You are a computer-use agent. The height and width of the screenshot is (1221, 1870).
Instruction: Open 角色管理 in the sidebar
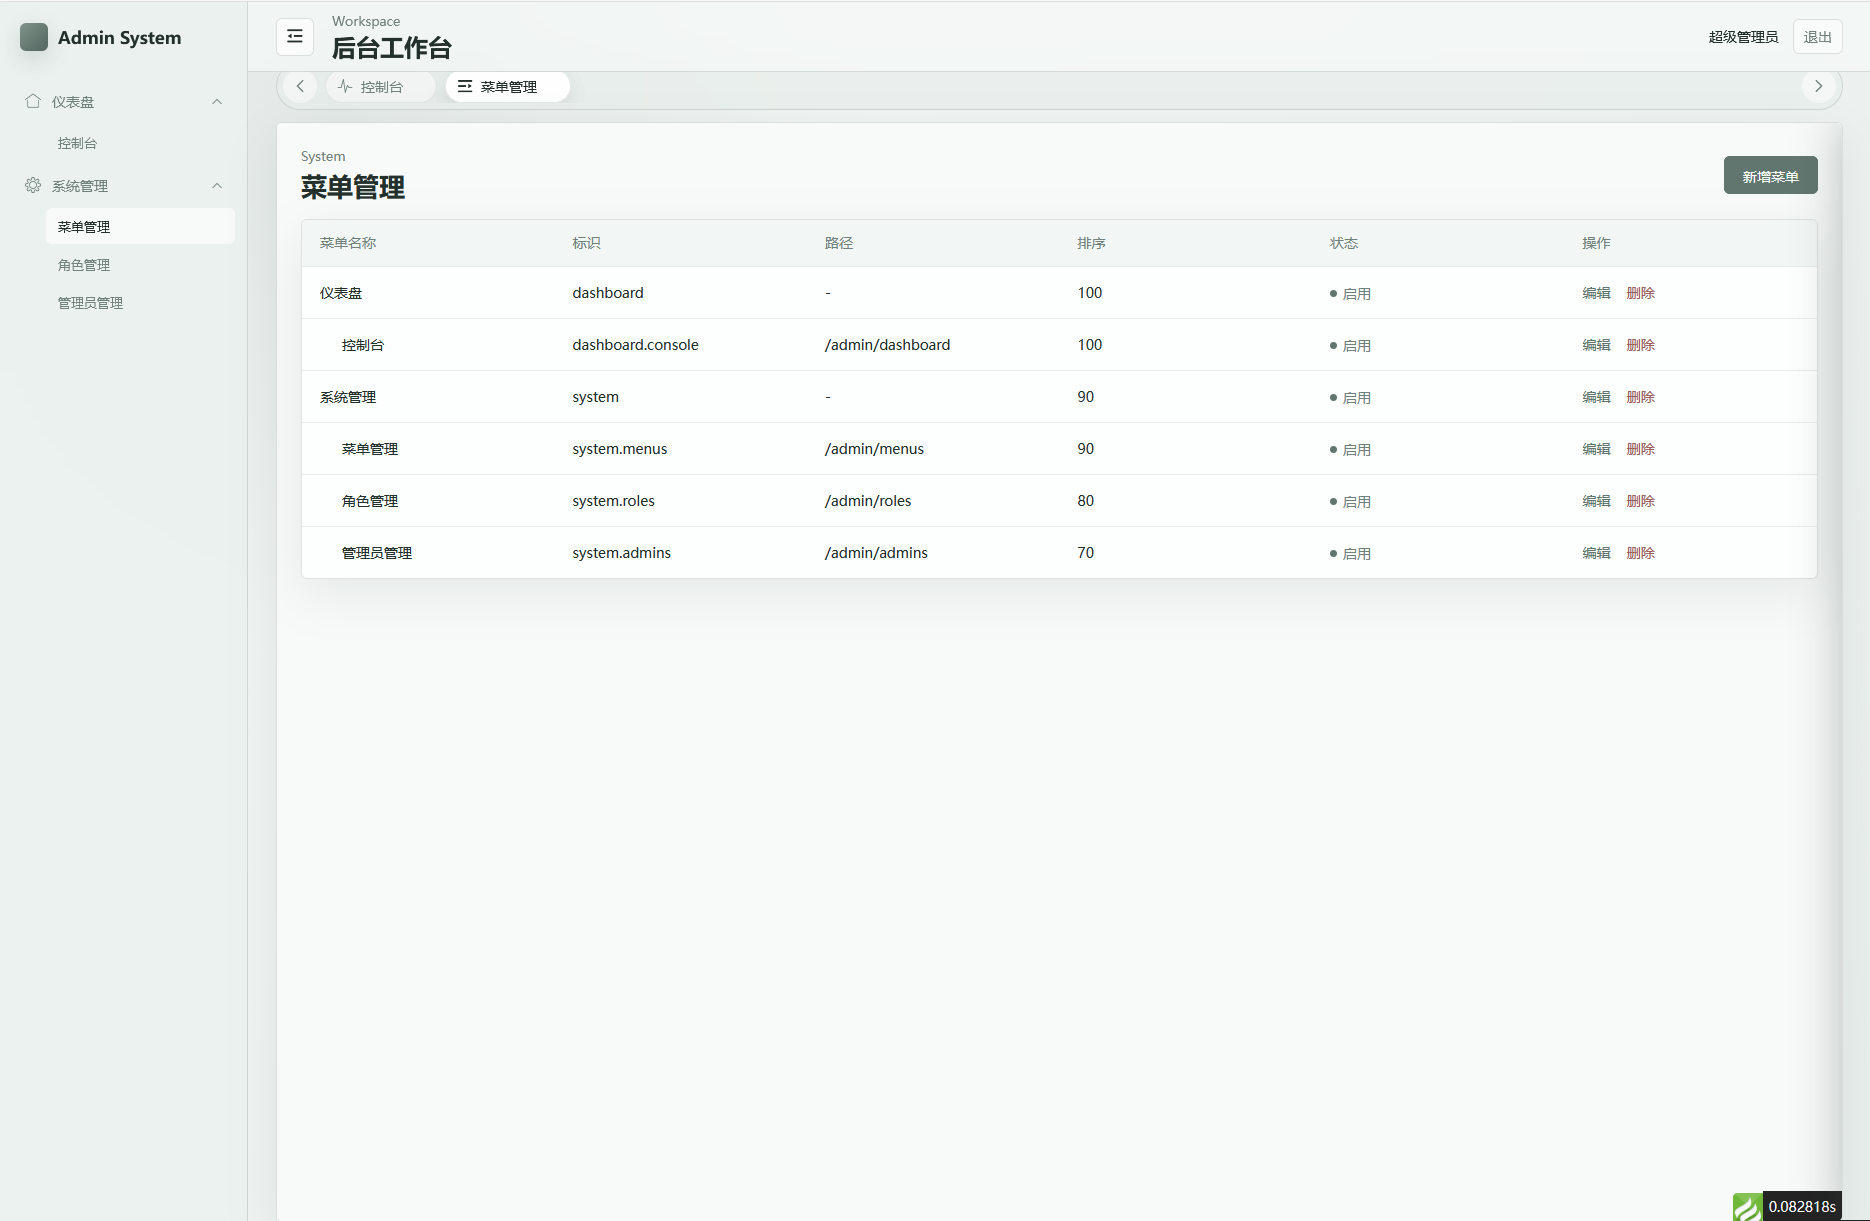140,264
